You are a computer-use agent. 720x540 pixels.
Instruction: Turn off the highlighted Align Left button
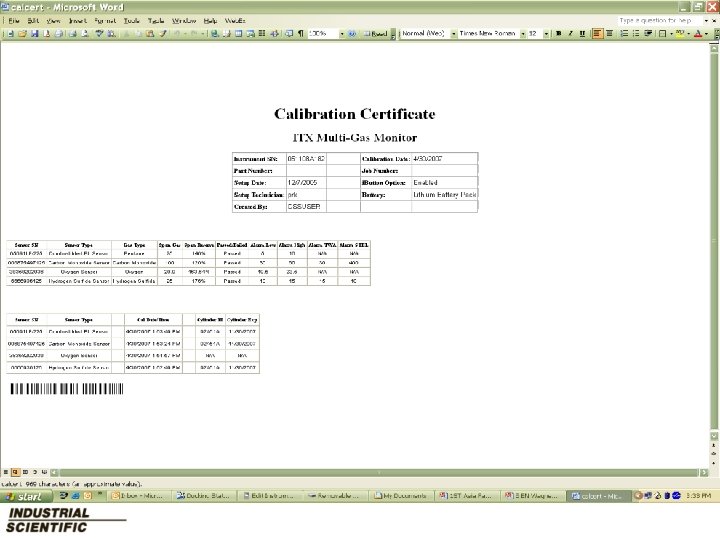click(597, 34)
